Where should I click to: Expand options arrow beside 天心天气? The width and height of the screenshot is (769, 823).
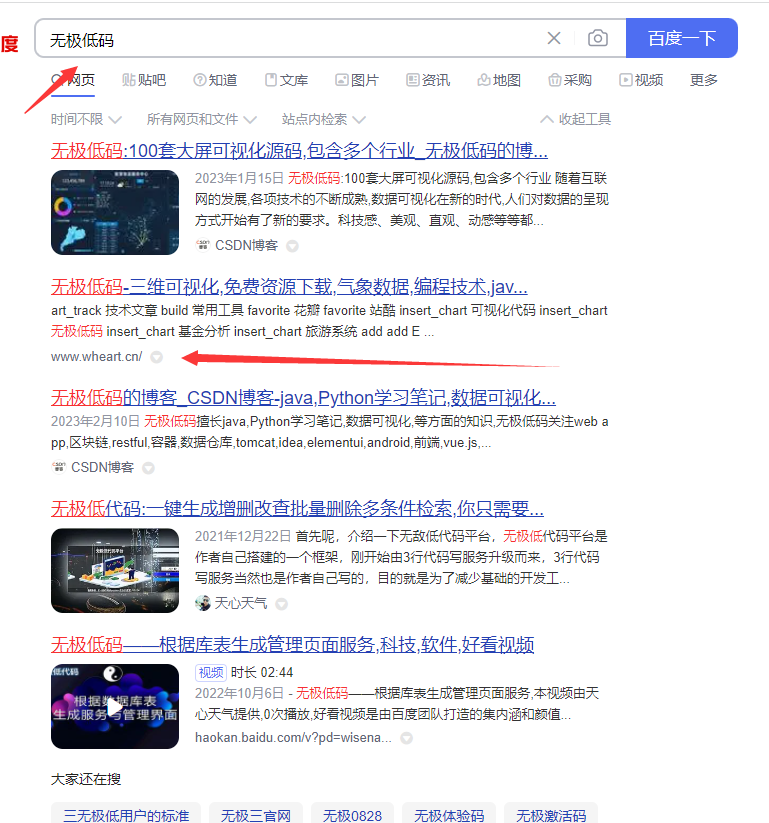(x=282, y=604)
